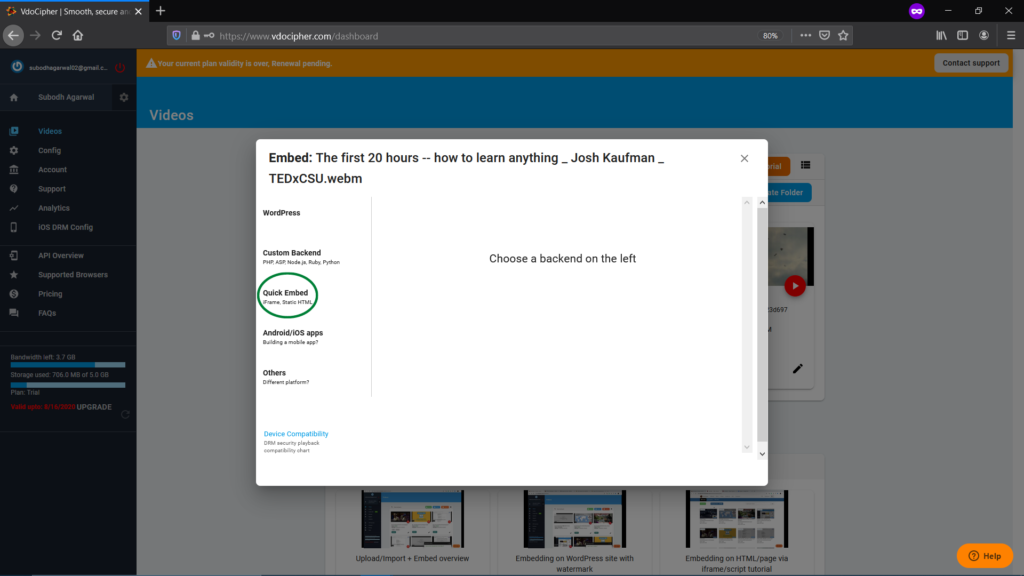
Task: Click the tracking protection shield icon
Action: tap(176, 35)
